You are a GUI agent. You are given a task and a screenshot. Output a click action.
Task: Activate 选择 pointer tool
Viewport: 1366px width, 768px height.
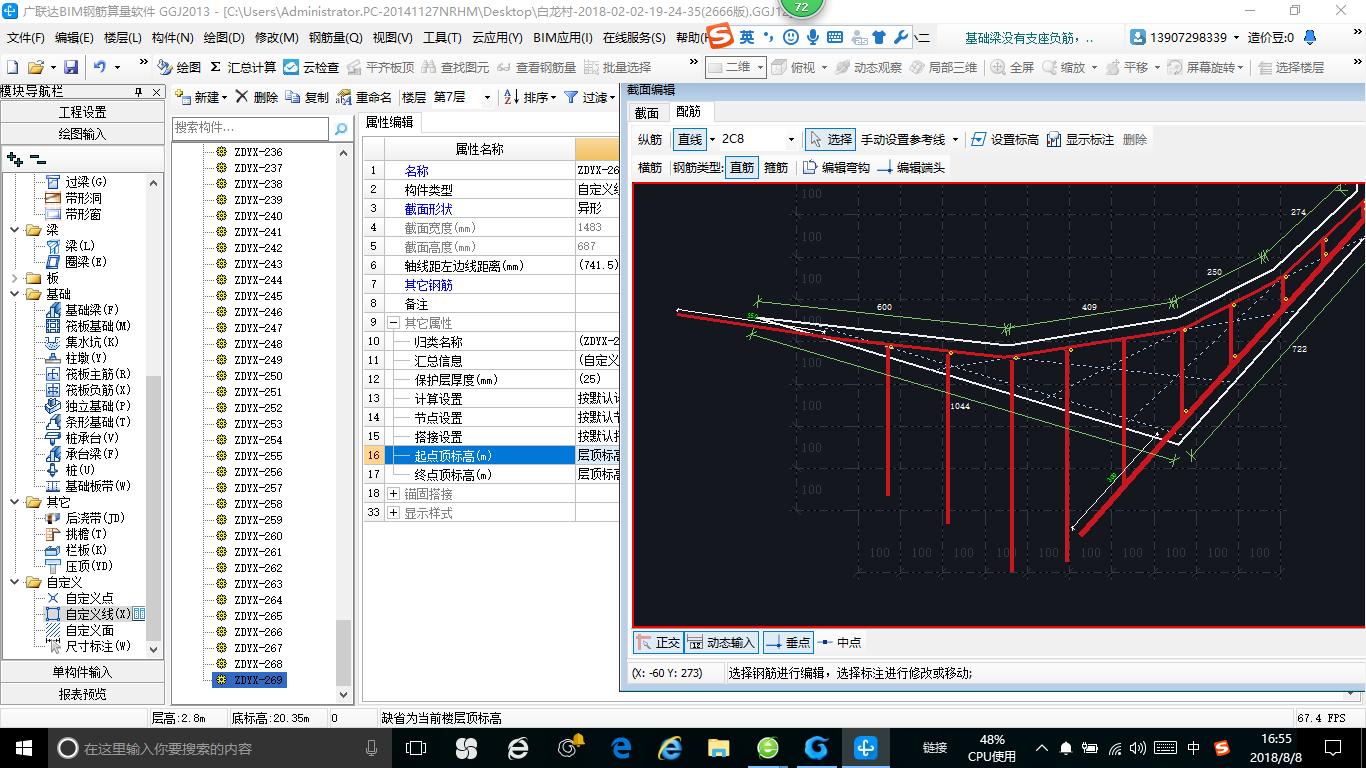(831, 139)
